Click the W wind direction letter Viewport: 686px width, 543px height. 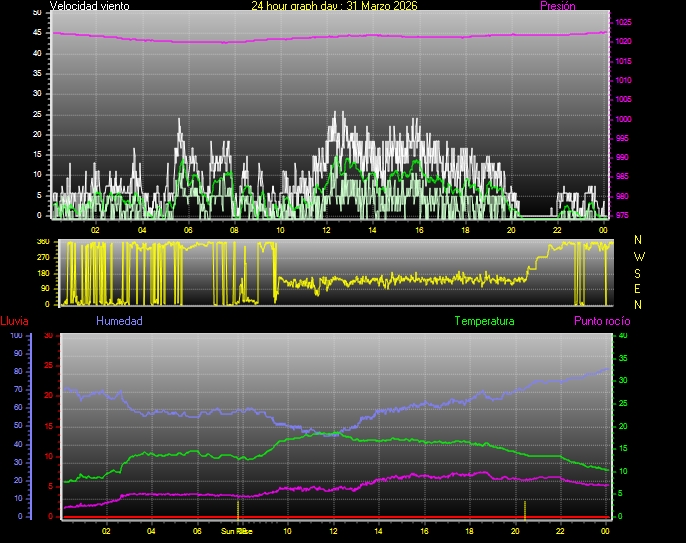pyautogui.click(x=639, y=257)
